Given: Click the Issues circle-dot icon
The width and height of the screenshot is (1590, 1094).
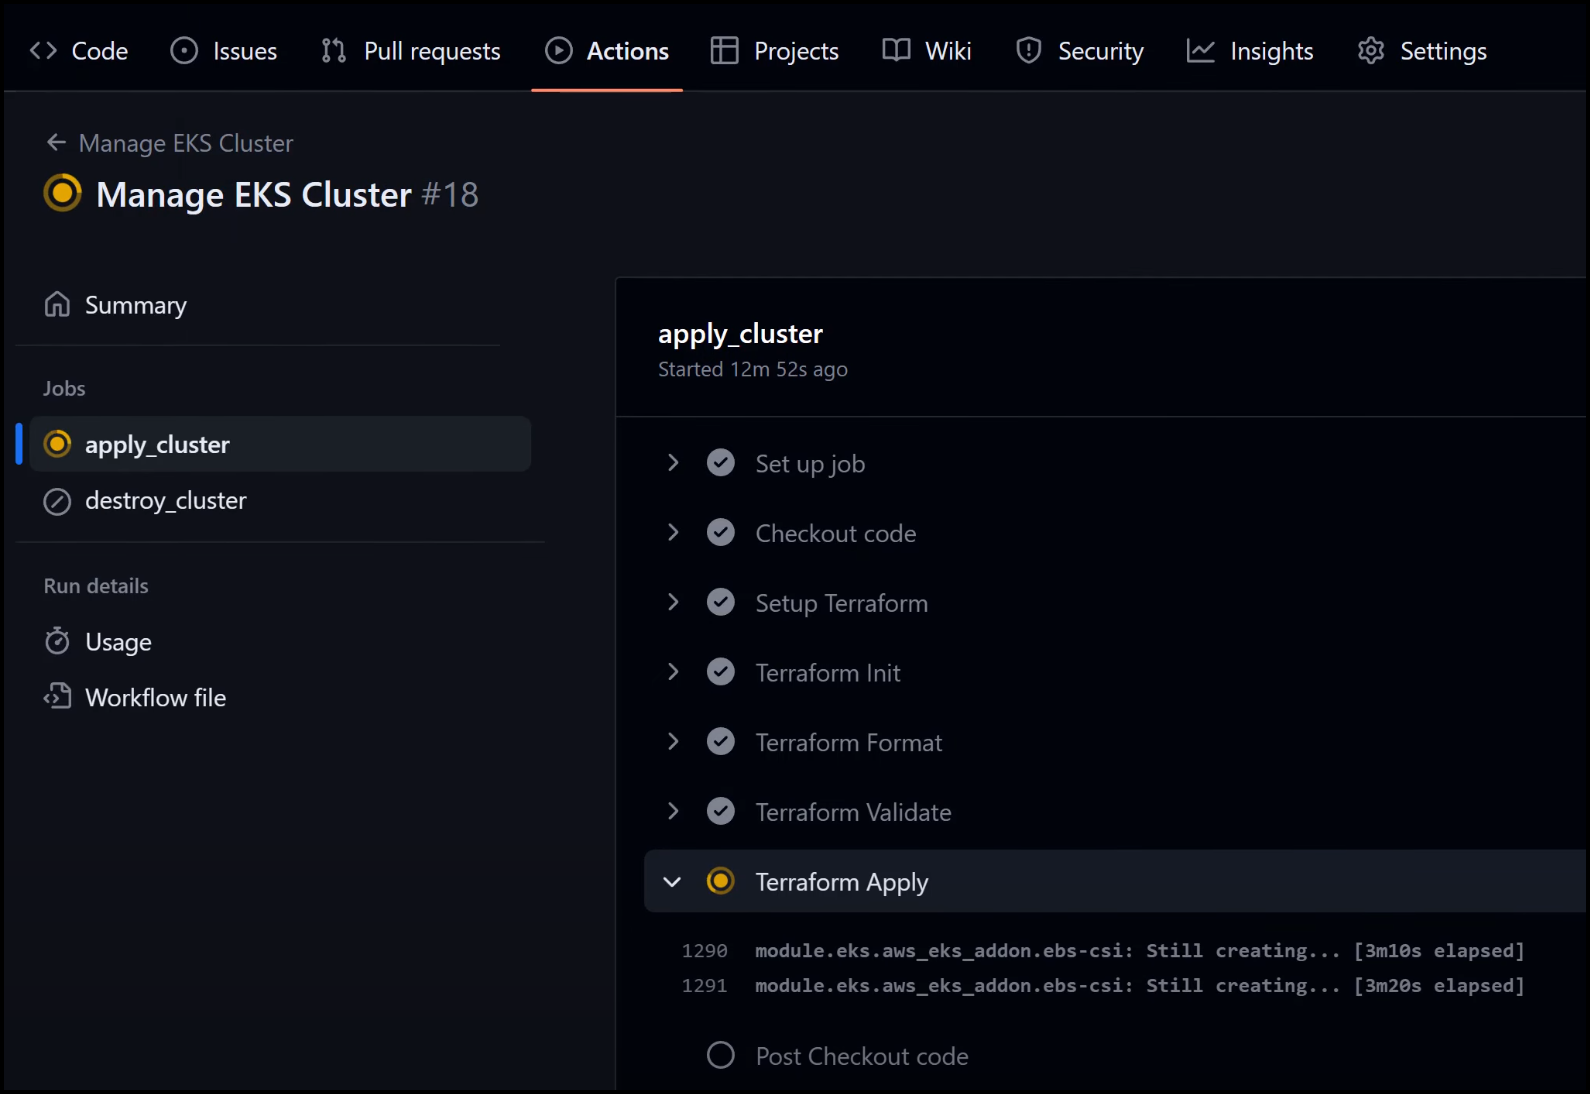Looking at the screenshot, I should 184,50.
